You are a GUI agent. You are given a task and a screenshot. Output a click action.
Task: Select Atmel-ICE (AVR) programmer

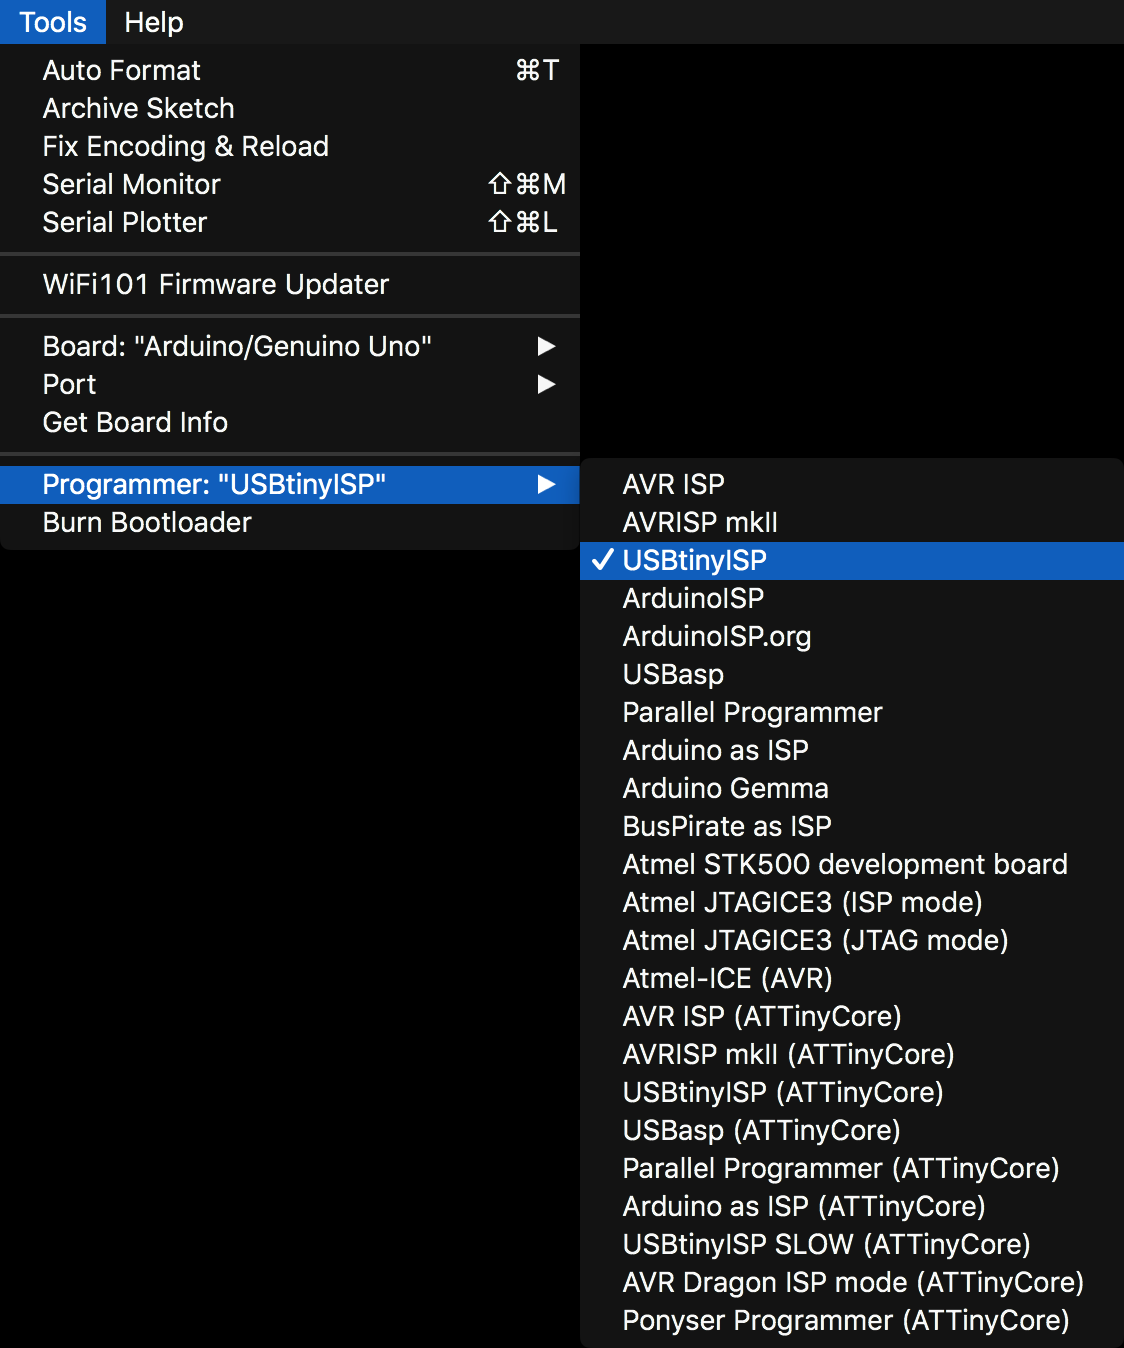(x=727, y=978)
